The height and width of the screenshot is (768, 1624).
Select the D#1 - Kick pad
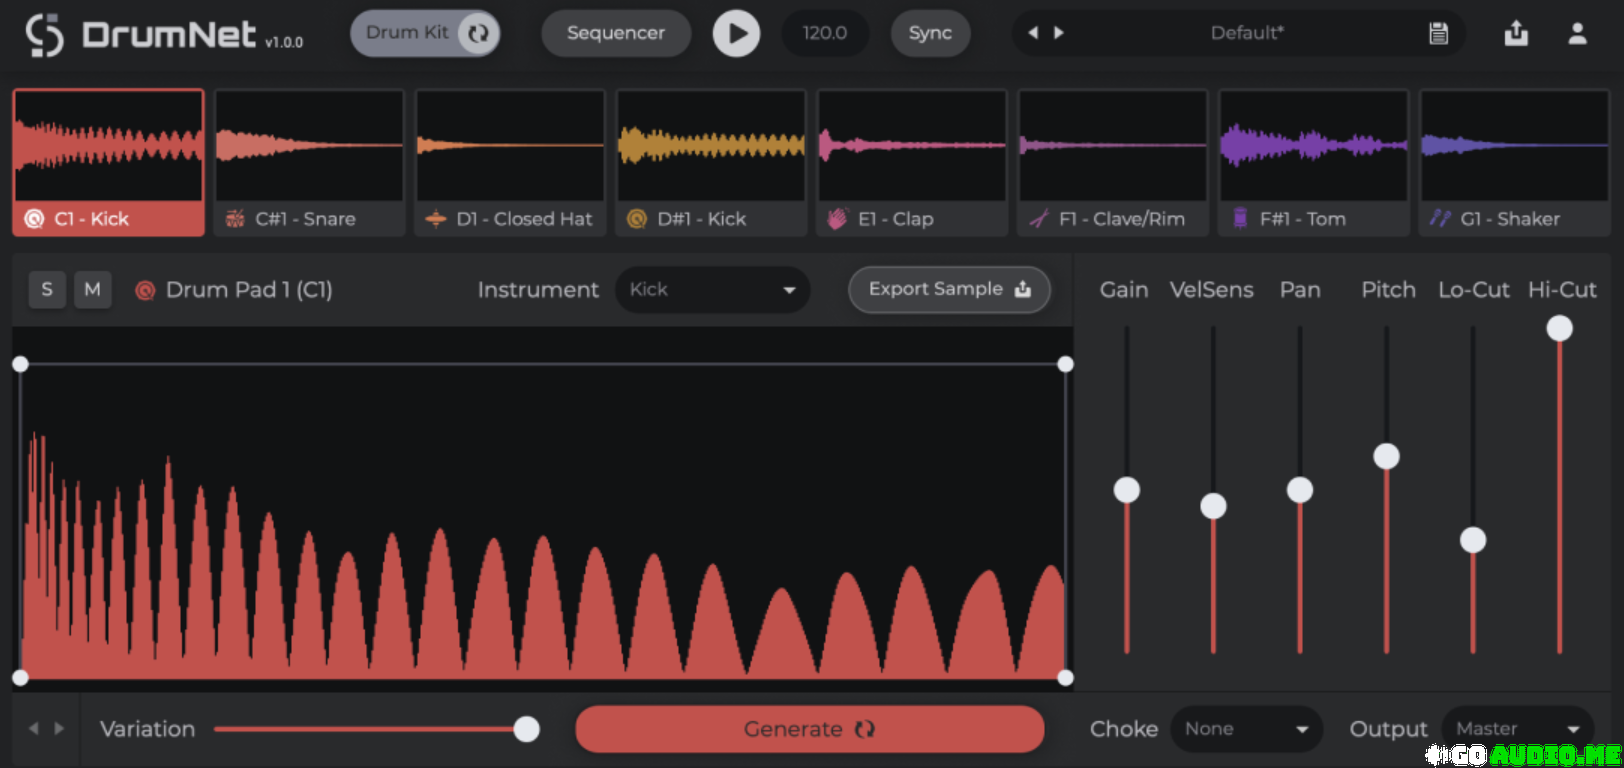tap(711, 163)
